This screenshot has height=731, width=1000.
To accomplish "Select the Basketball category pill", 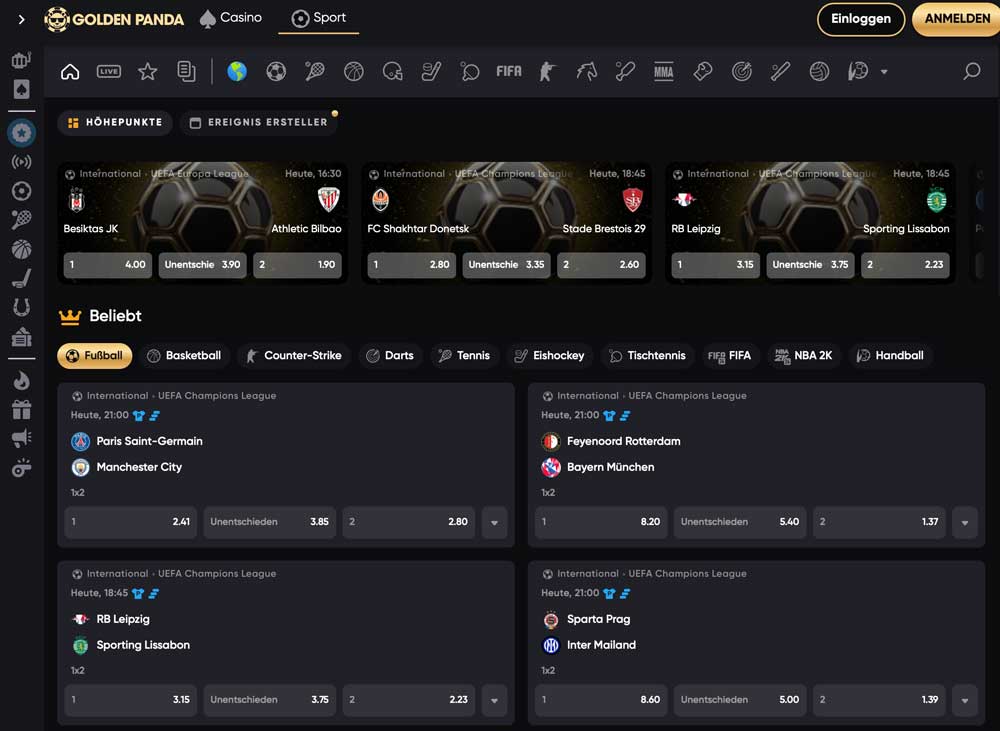I will tap(184, 356).
